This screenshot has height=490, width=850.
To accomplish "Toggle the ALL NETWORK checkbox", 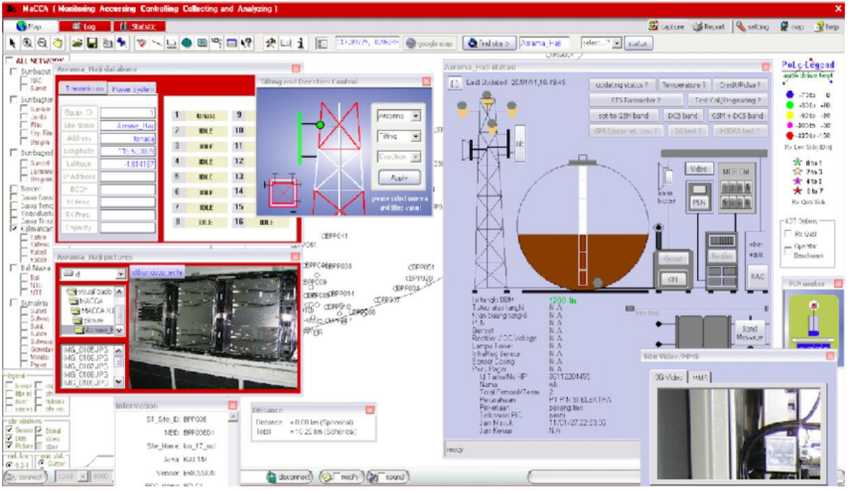I will 10,61.
